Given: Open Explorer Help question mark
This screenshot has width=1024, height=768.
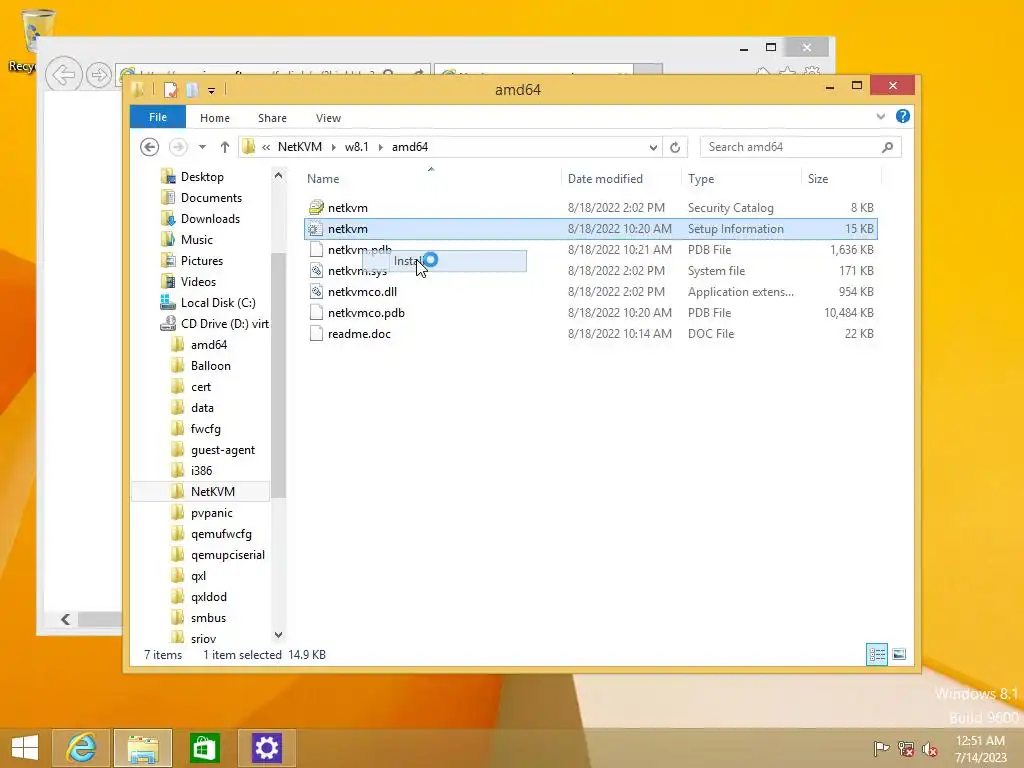Looking at the screenshot, I should tap(903, 116).
